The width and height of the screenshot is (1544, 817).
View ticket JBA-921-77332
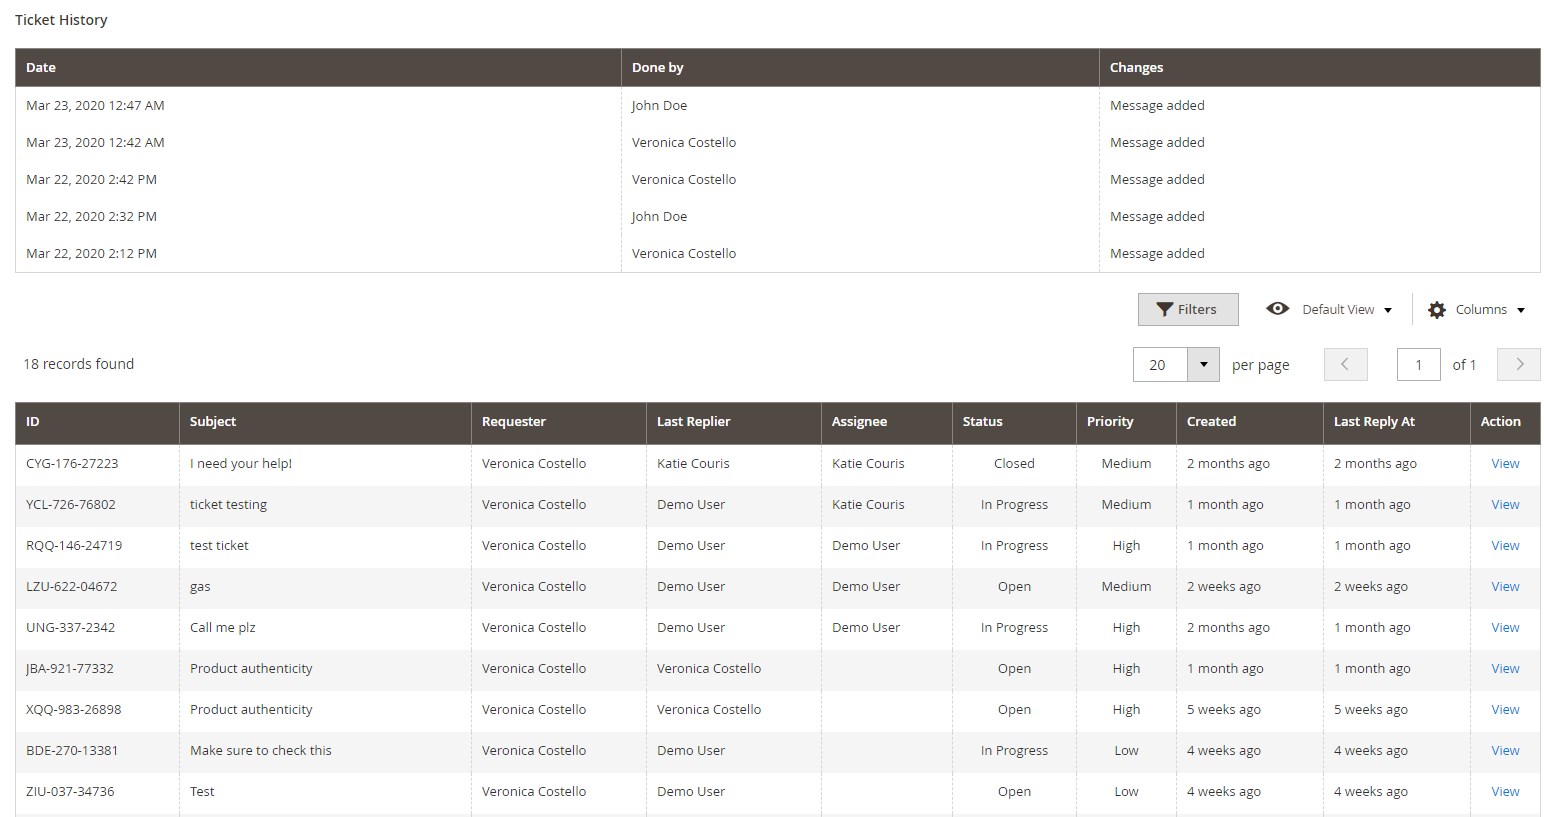1505,669
